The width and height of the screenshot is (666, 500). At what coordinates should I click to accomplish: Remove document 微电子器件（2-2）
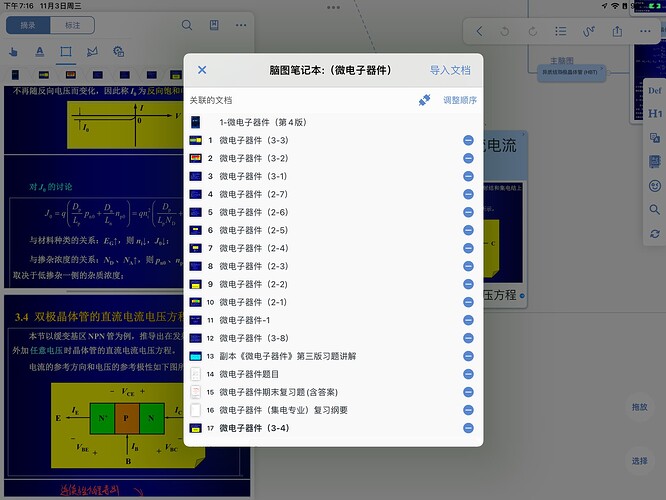click(x=468, y=284)
